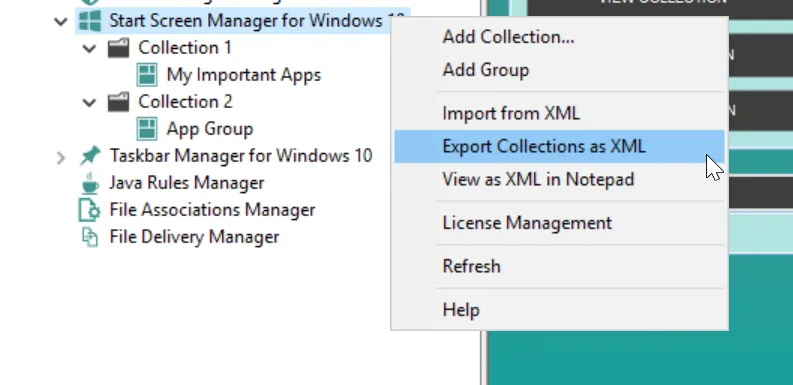Open License Management from the context menu
Screen dimensions: 793x385
pyautogui.click(x=559, y=223)
